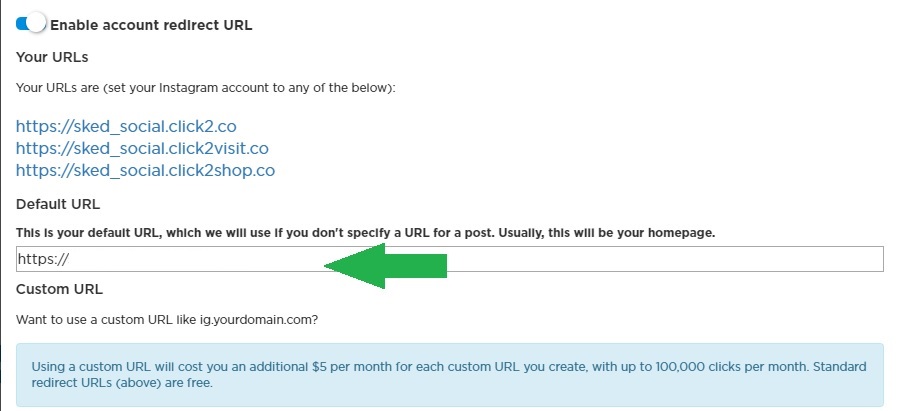Click the $5 per month pricing text
The width and height of the screenshot is (897, 411).
352,366
